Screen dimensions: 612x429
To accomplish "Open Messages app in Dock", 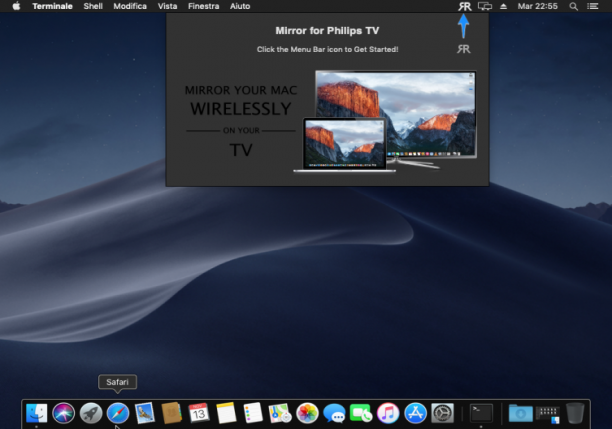I will (x=334, y=413).
